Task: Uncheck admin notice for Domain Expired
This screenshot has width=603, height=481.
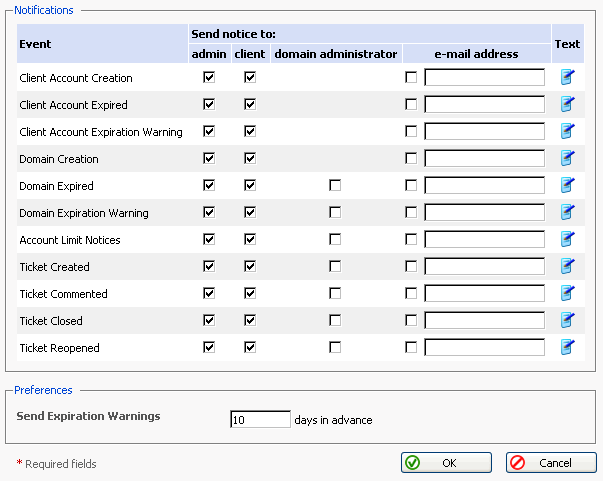Action: (x=209, y=185)
